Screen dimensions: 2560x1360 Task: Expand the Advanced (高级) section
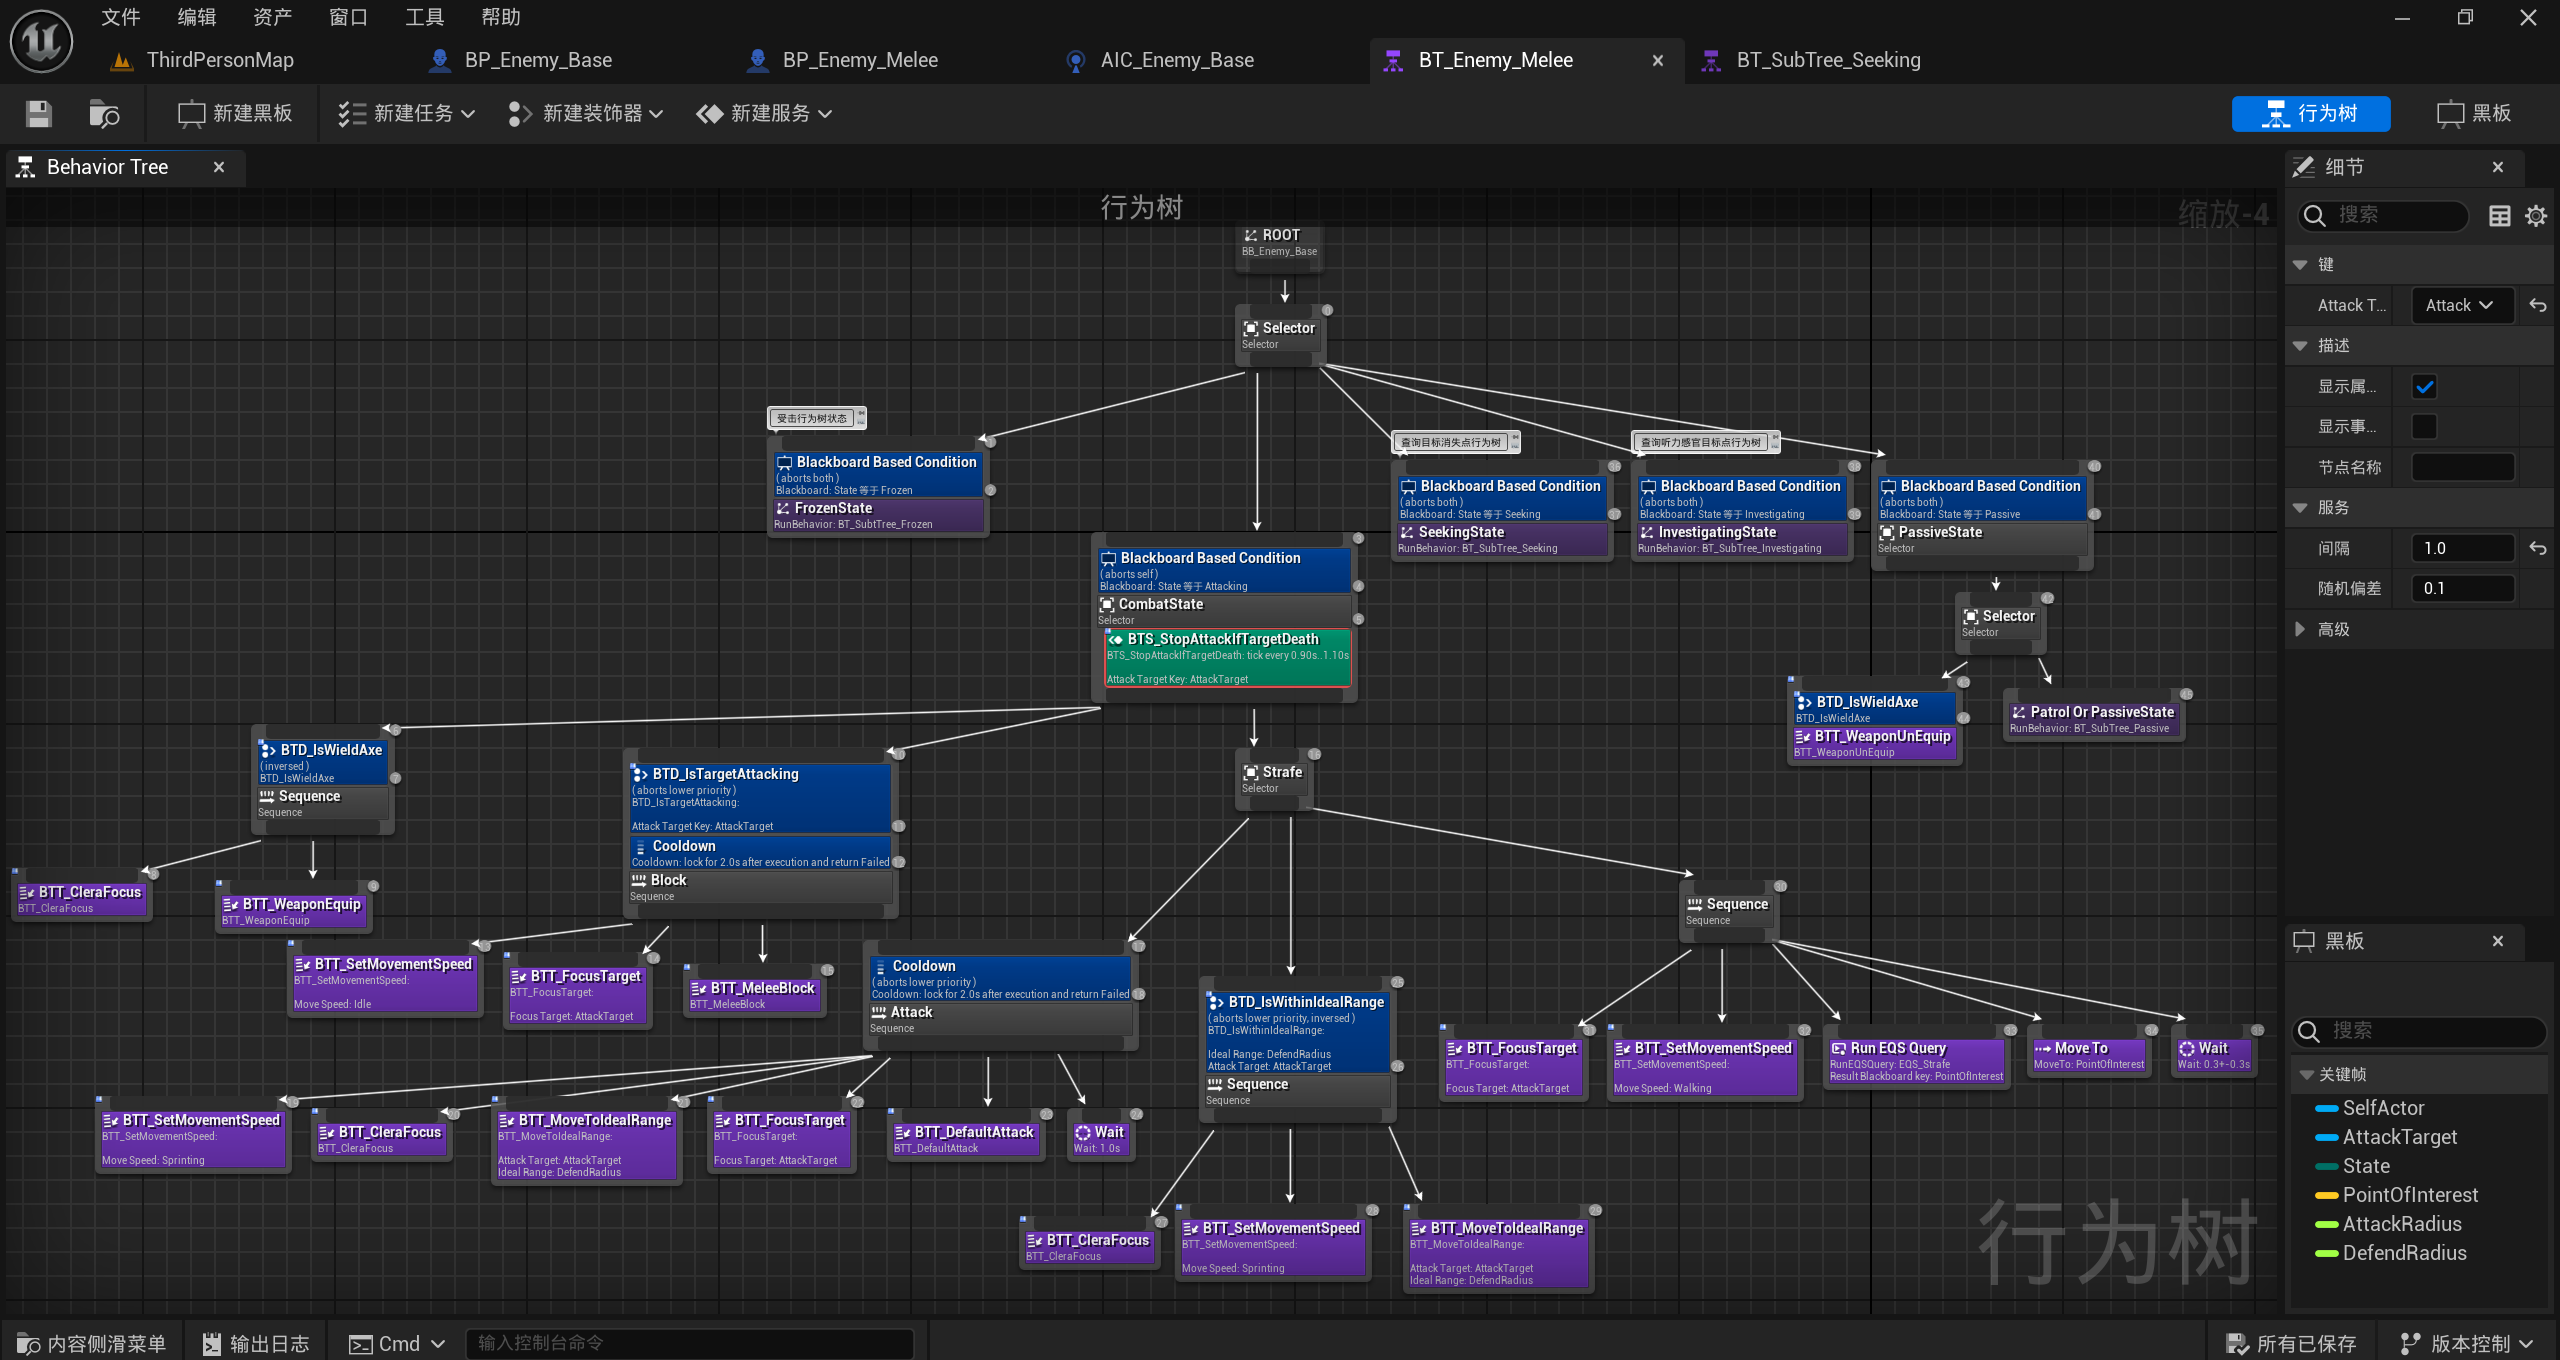pos(2300,629)
